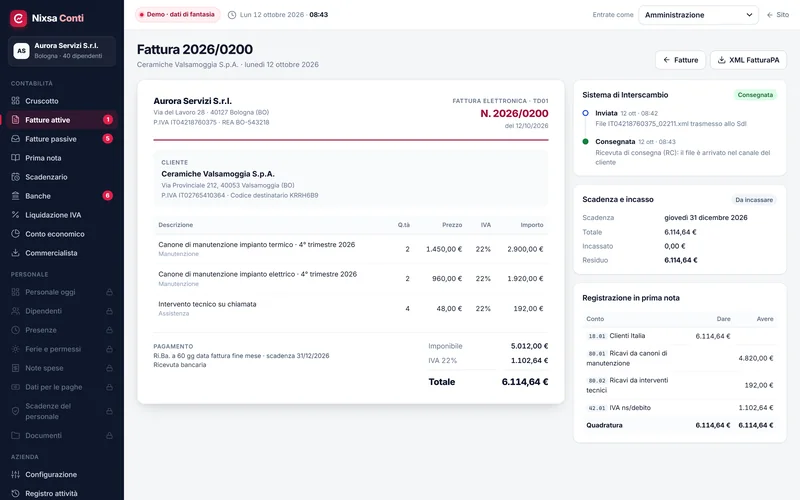Click the badge 6 on Banche
800x500 pixels.
coord(108,196)
